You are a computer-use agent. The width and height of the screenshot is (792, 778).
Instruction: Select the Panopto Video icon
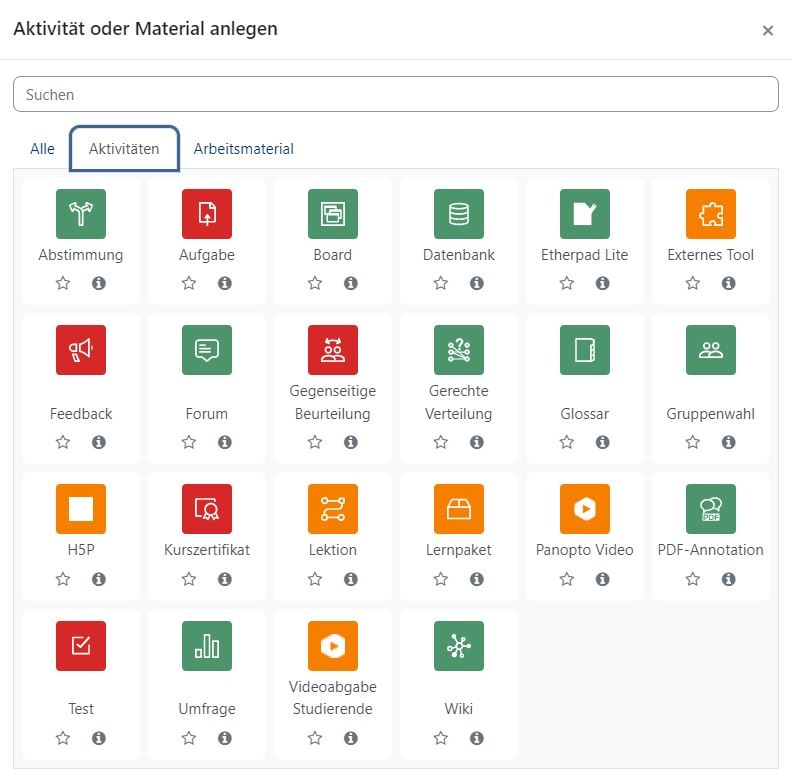pyautogui.click(x=585, y=509)
